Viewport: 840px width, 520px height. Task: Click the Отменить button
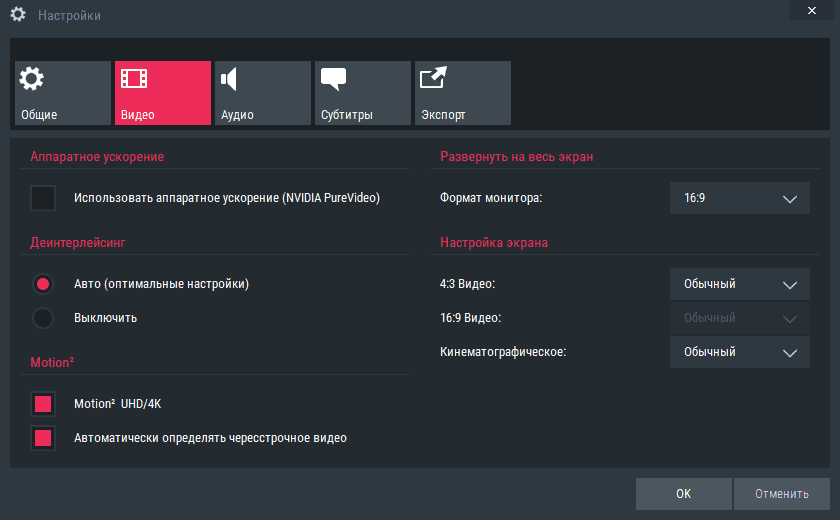click(x=781, y=493)
